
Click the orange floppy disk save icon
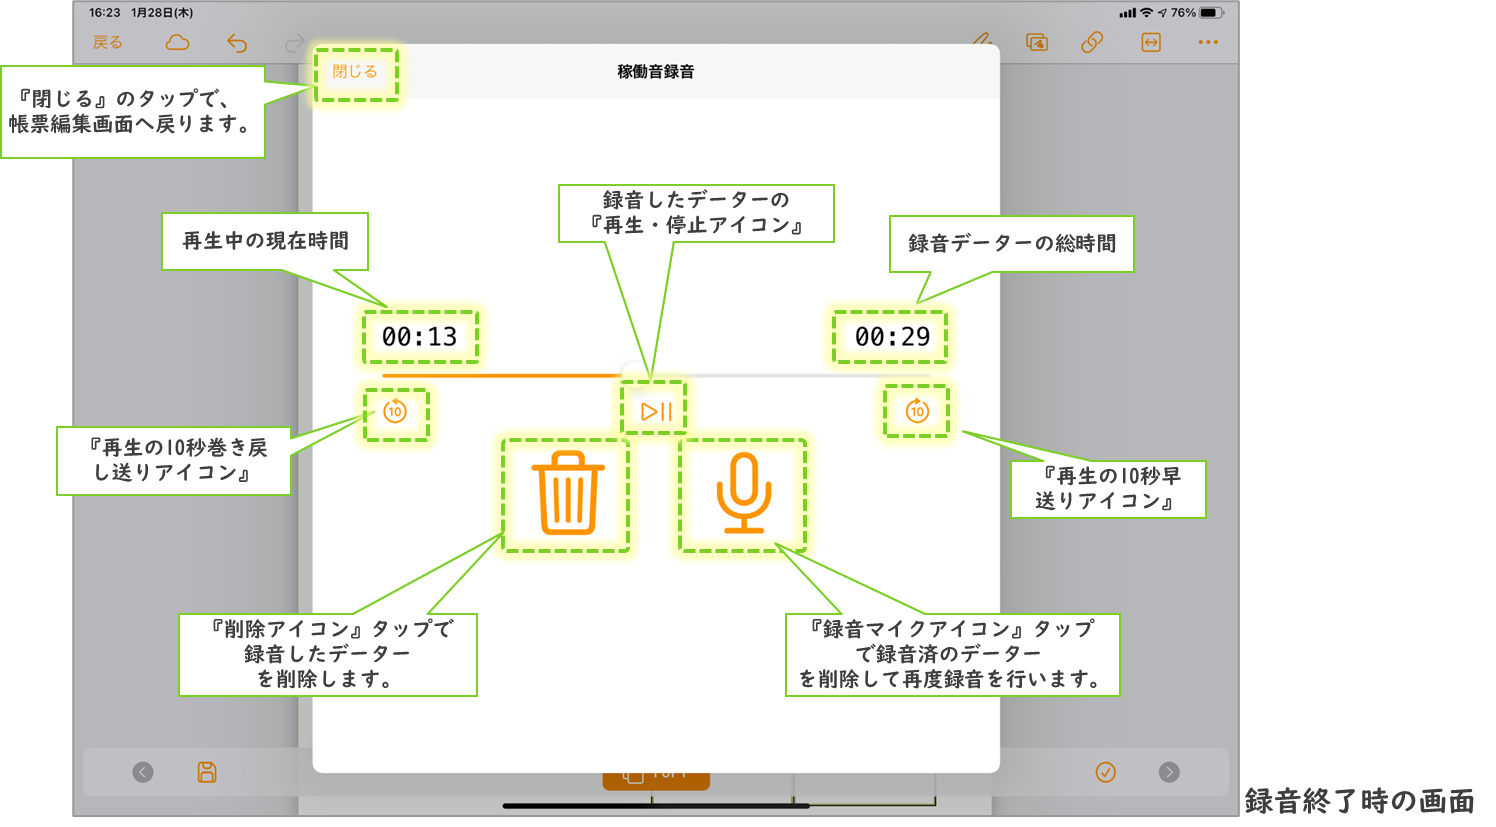207,772
